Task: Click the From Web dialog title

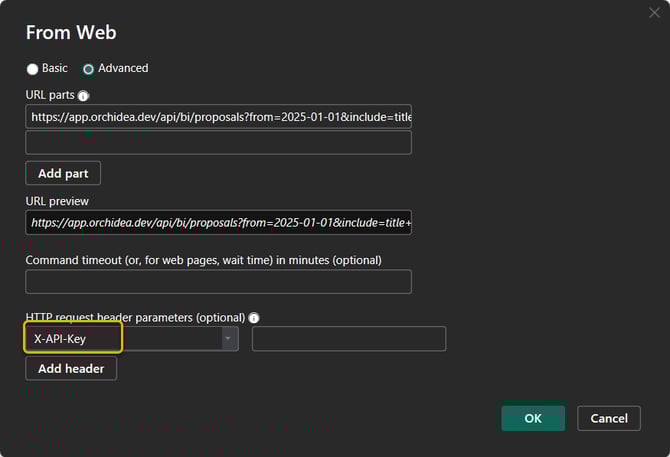Action: [x=71, y=33]
